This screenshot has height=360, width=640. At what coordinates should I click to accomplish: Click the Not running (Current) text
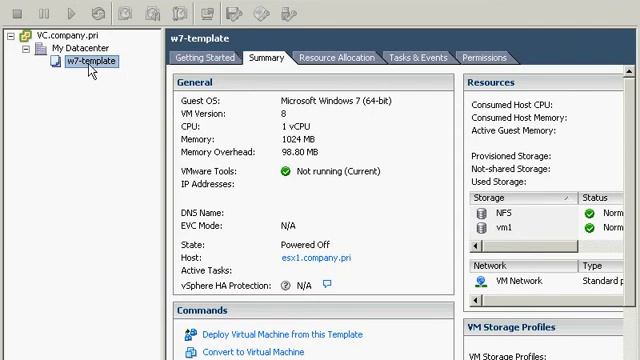[x=338, y=171]
